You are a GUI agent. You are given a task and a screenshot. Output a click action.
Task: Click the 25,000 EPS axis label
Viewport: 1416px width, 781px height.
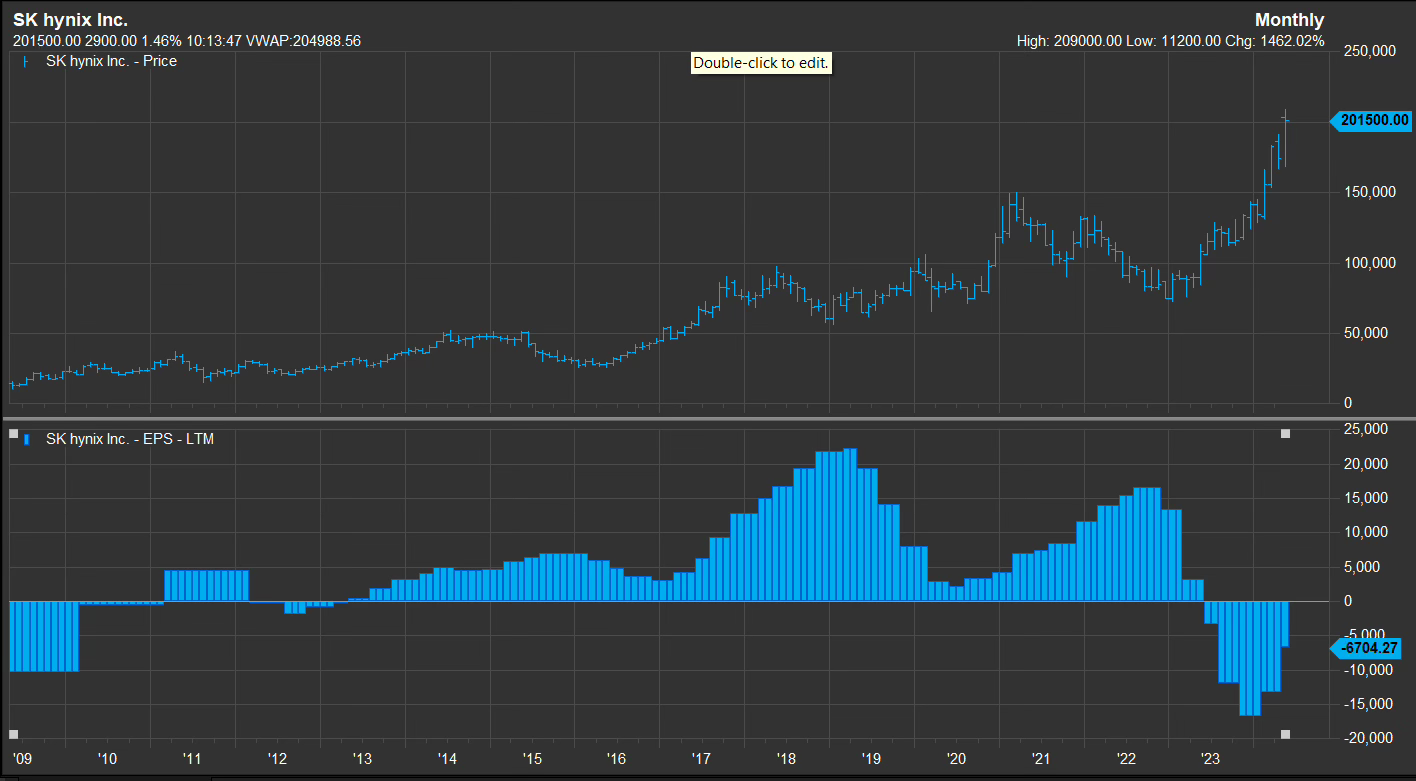tap(1367, 429)
